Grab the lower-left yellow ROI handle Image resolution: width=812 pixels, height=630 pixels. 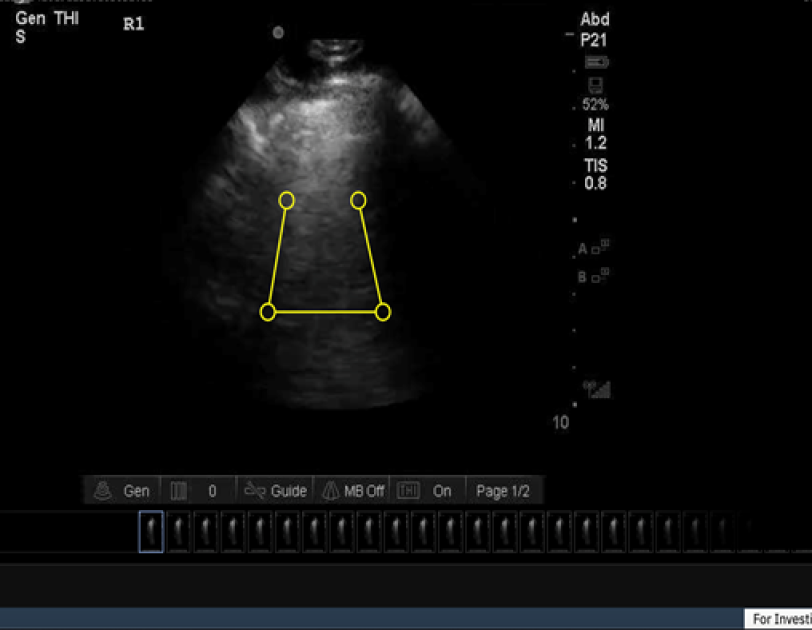pyautogui.click(x=268, y=312)
